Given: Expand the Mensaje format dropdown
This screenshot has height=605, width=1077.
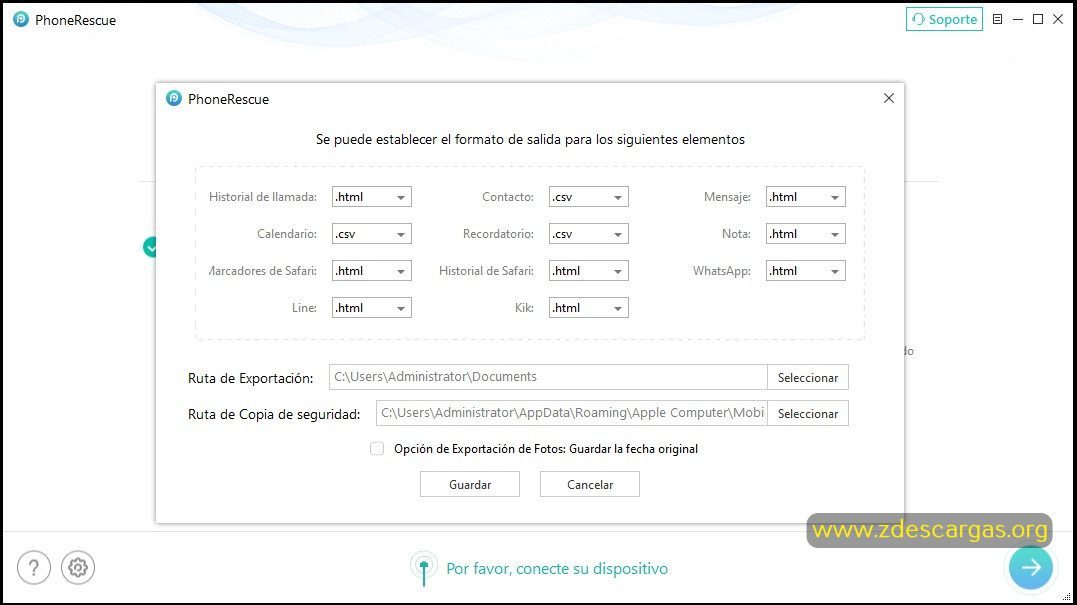Looking at the screenshot, I should (806, 197).
